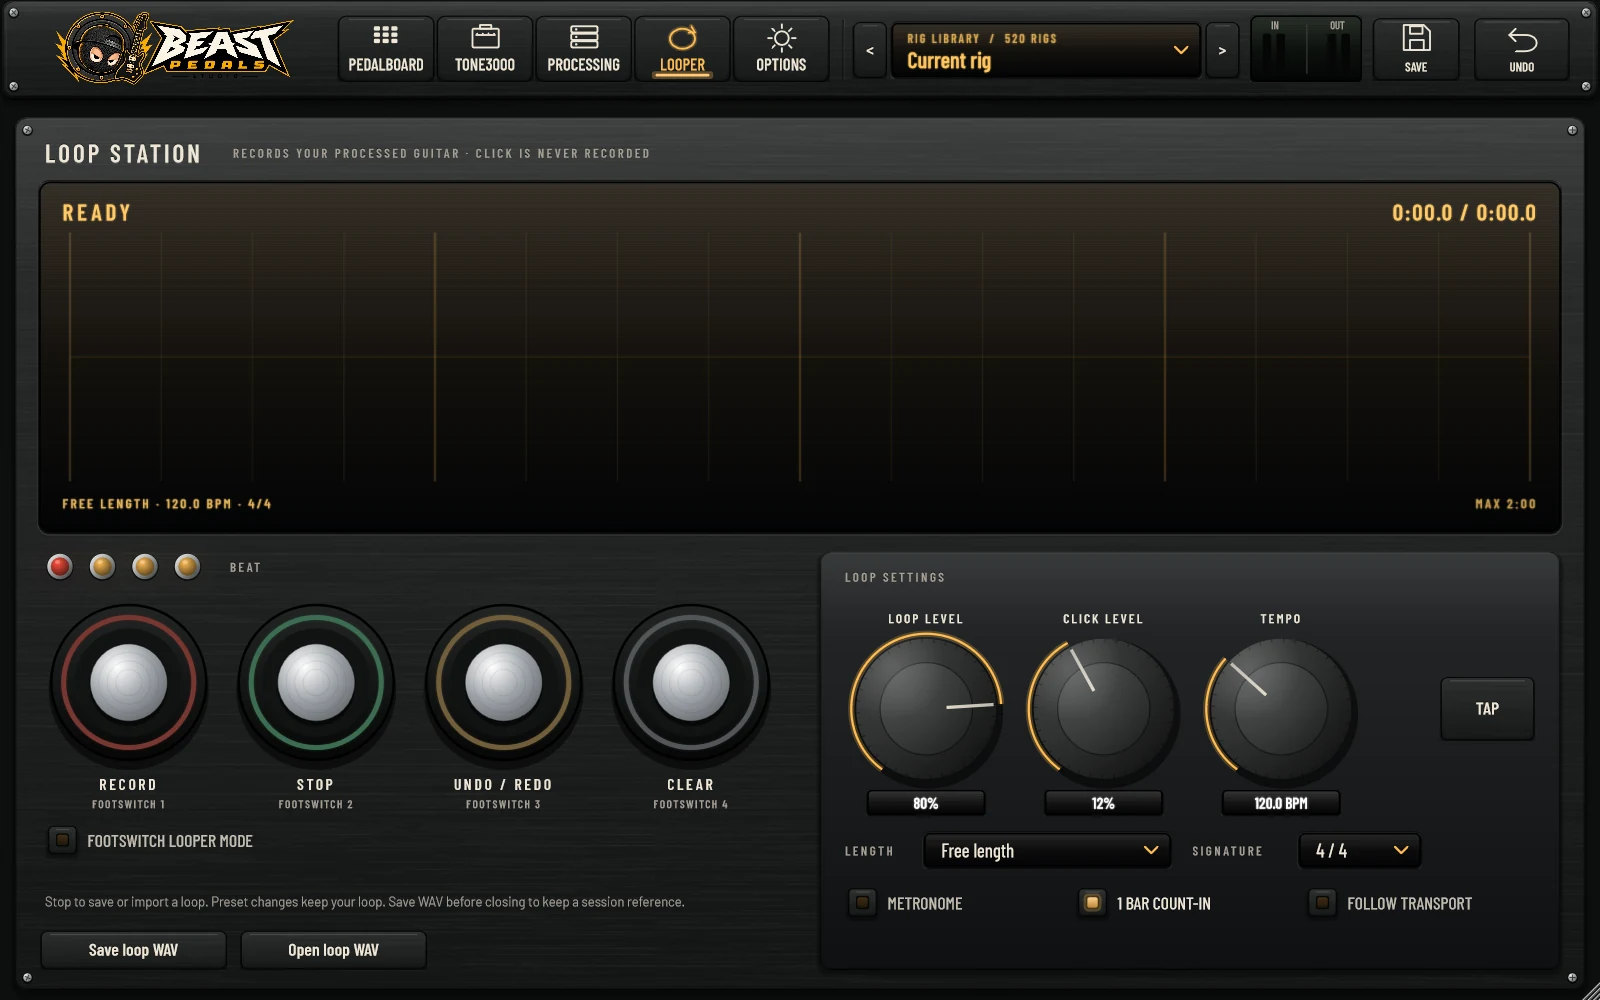Click the MAX 2:00 label
Viewport: 1600px width, 1000px height.
coord(1505,504)
